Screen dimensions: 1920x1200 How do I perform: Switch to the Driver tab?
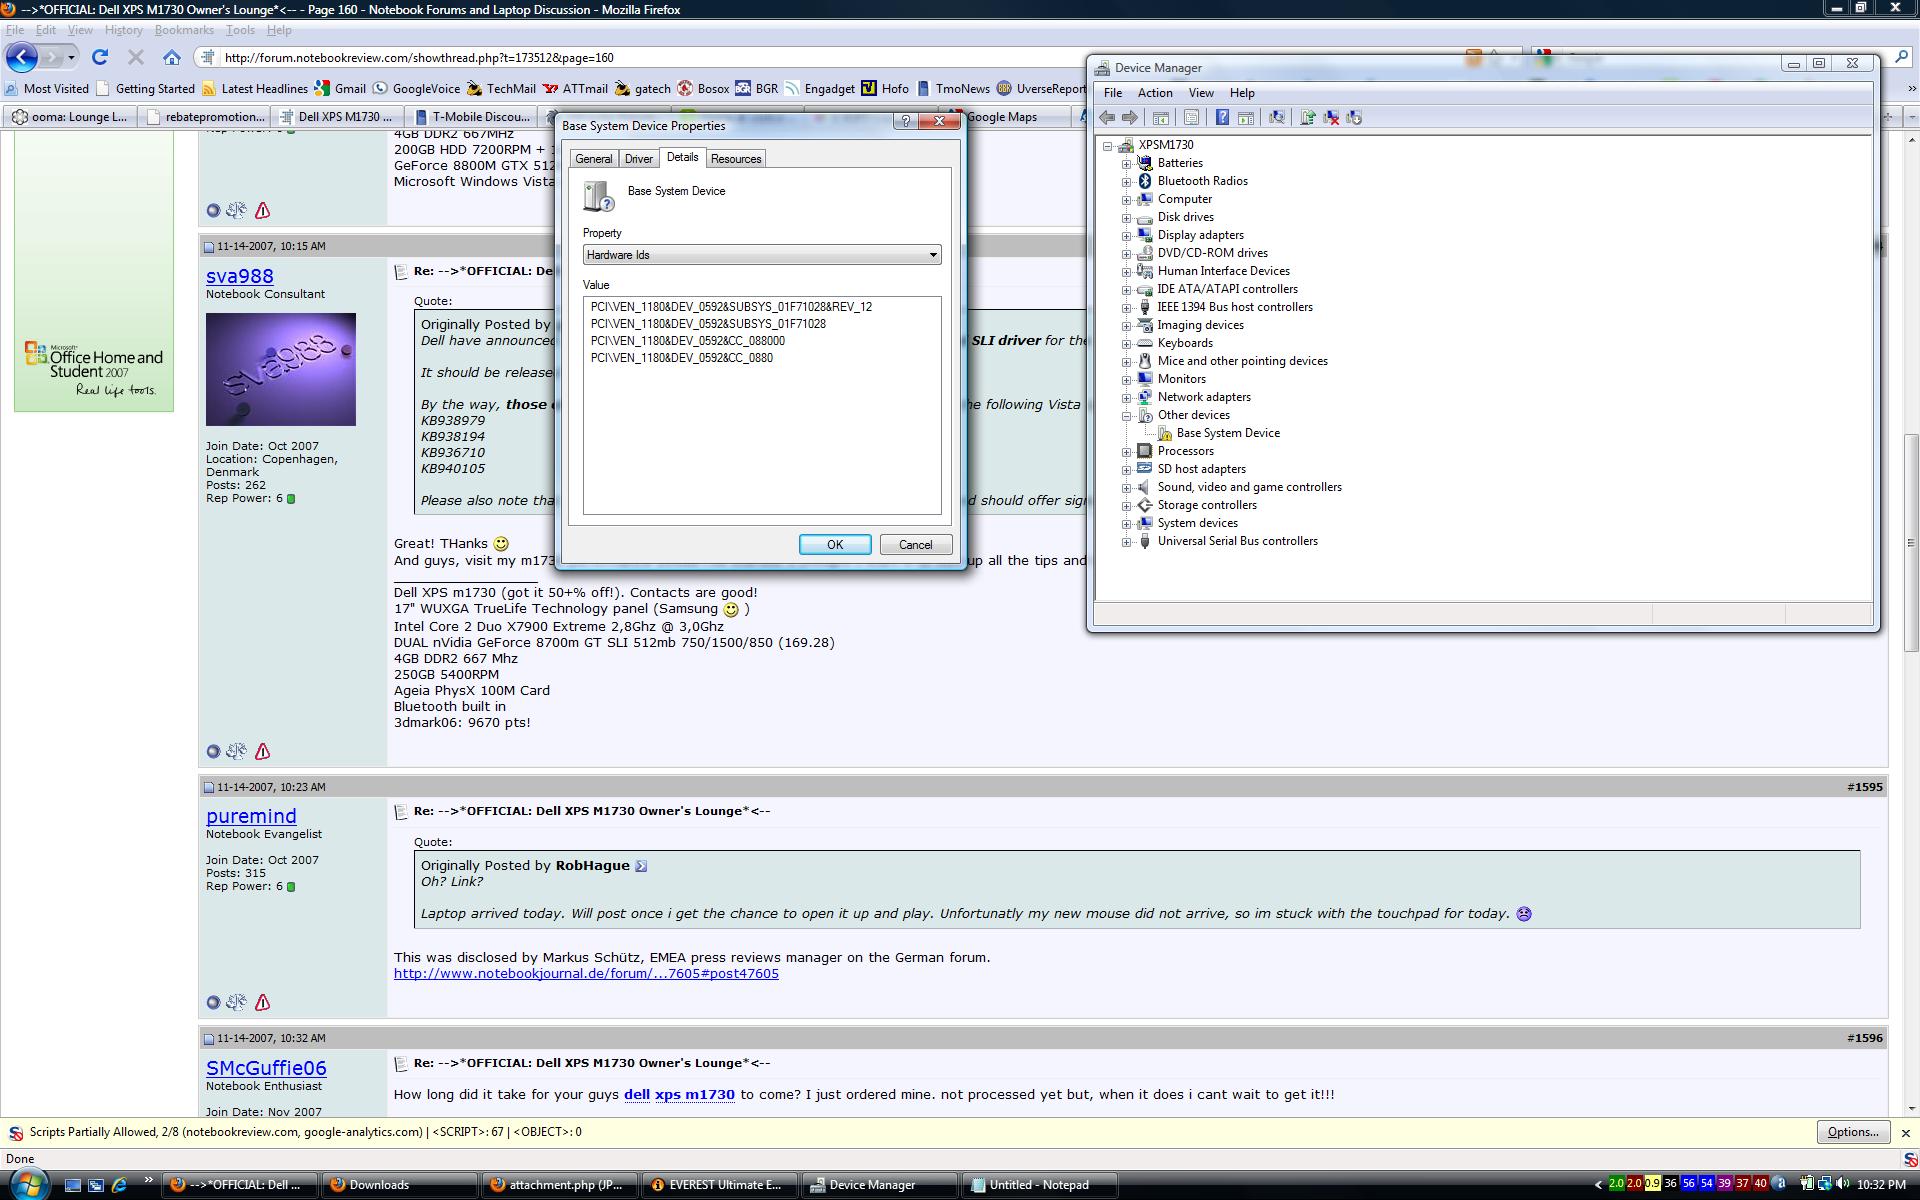coord(639,159)
